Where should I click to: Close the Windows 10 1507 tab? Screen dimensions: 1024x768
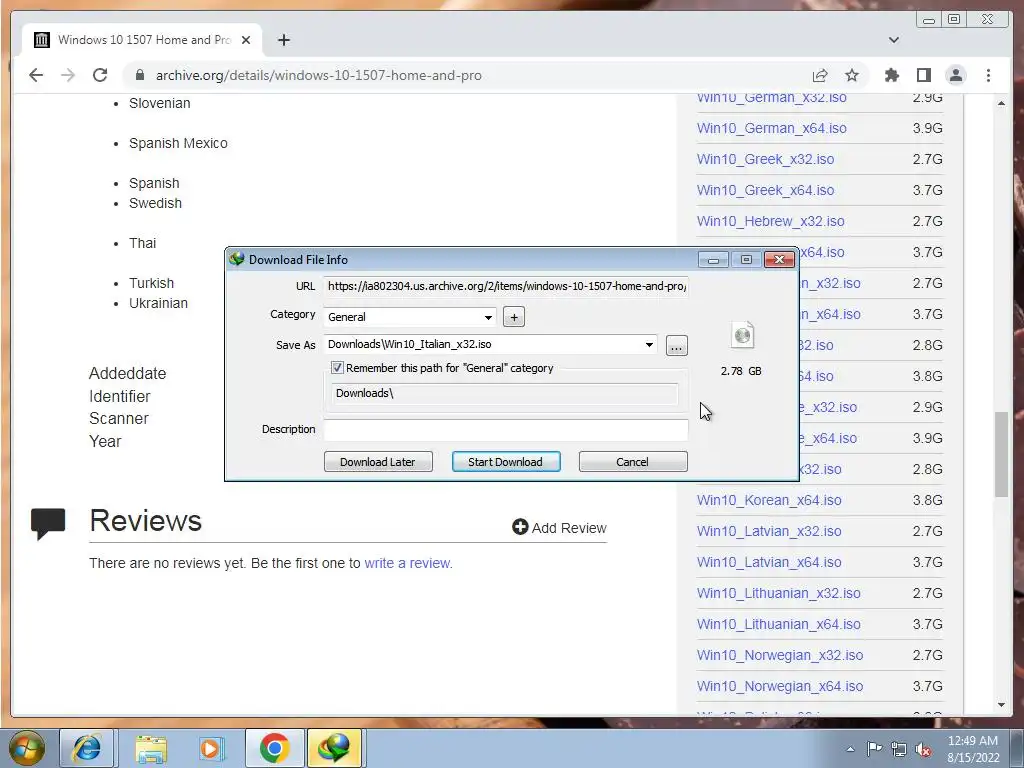[x=246, y=40]
